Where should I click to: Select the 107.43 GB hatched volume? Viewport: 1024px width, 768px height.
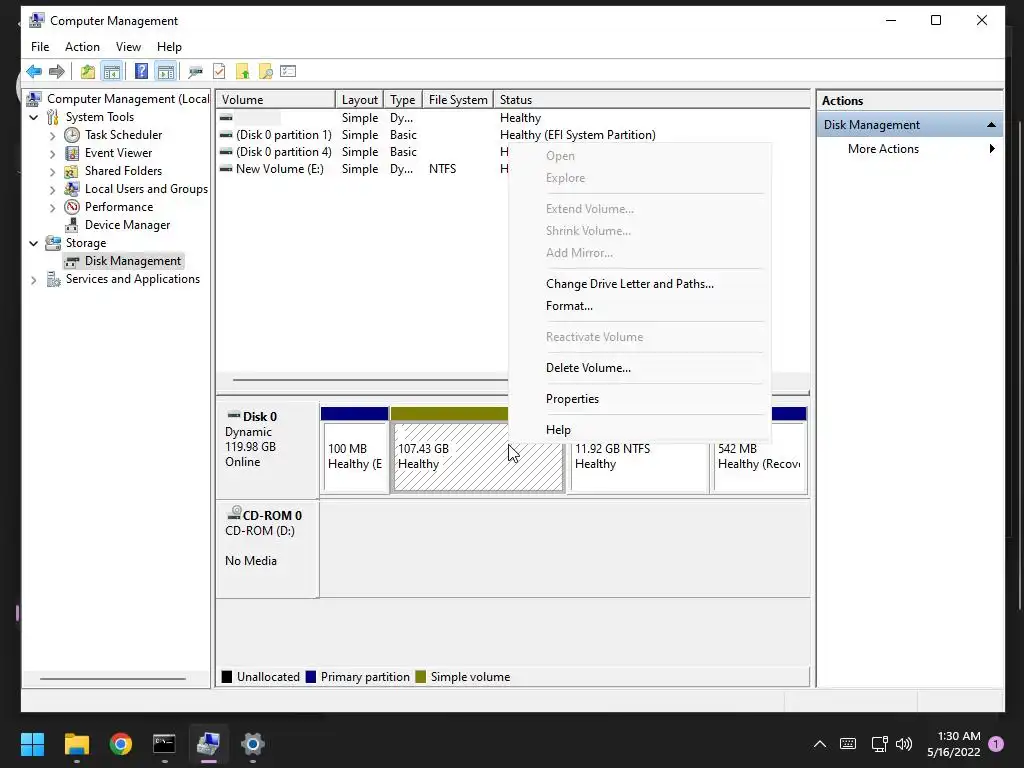478,457
